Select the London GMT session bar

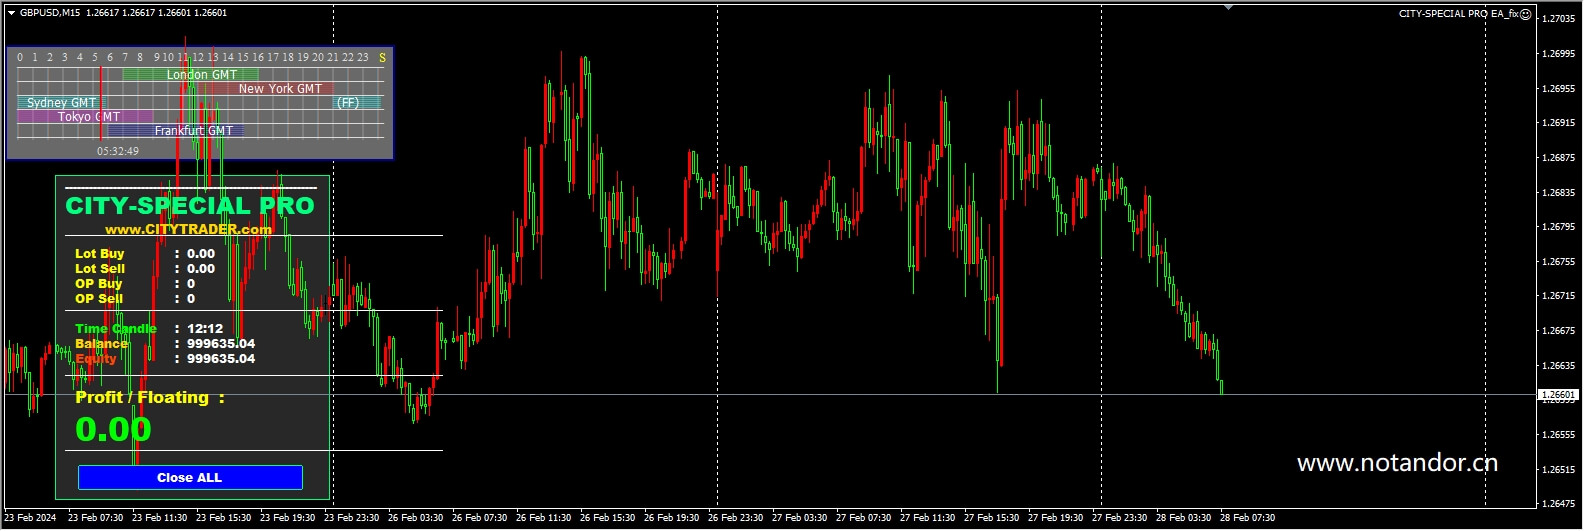coord(191,74)
